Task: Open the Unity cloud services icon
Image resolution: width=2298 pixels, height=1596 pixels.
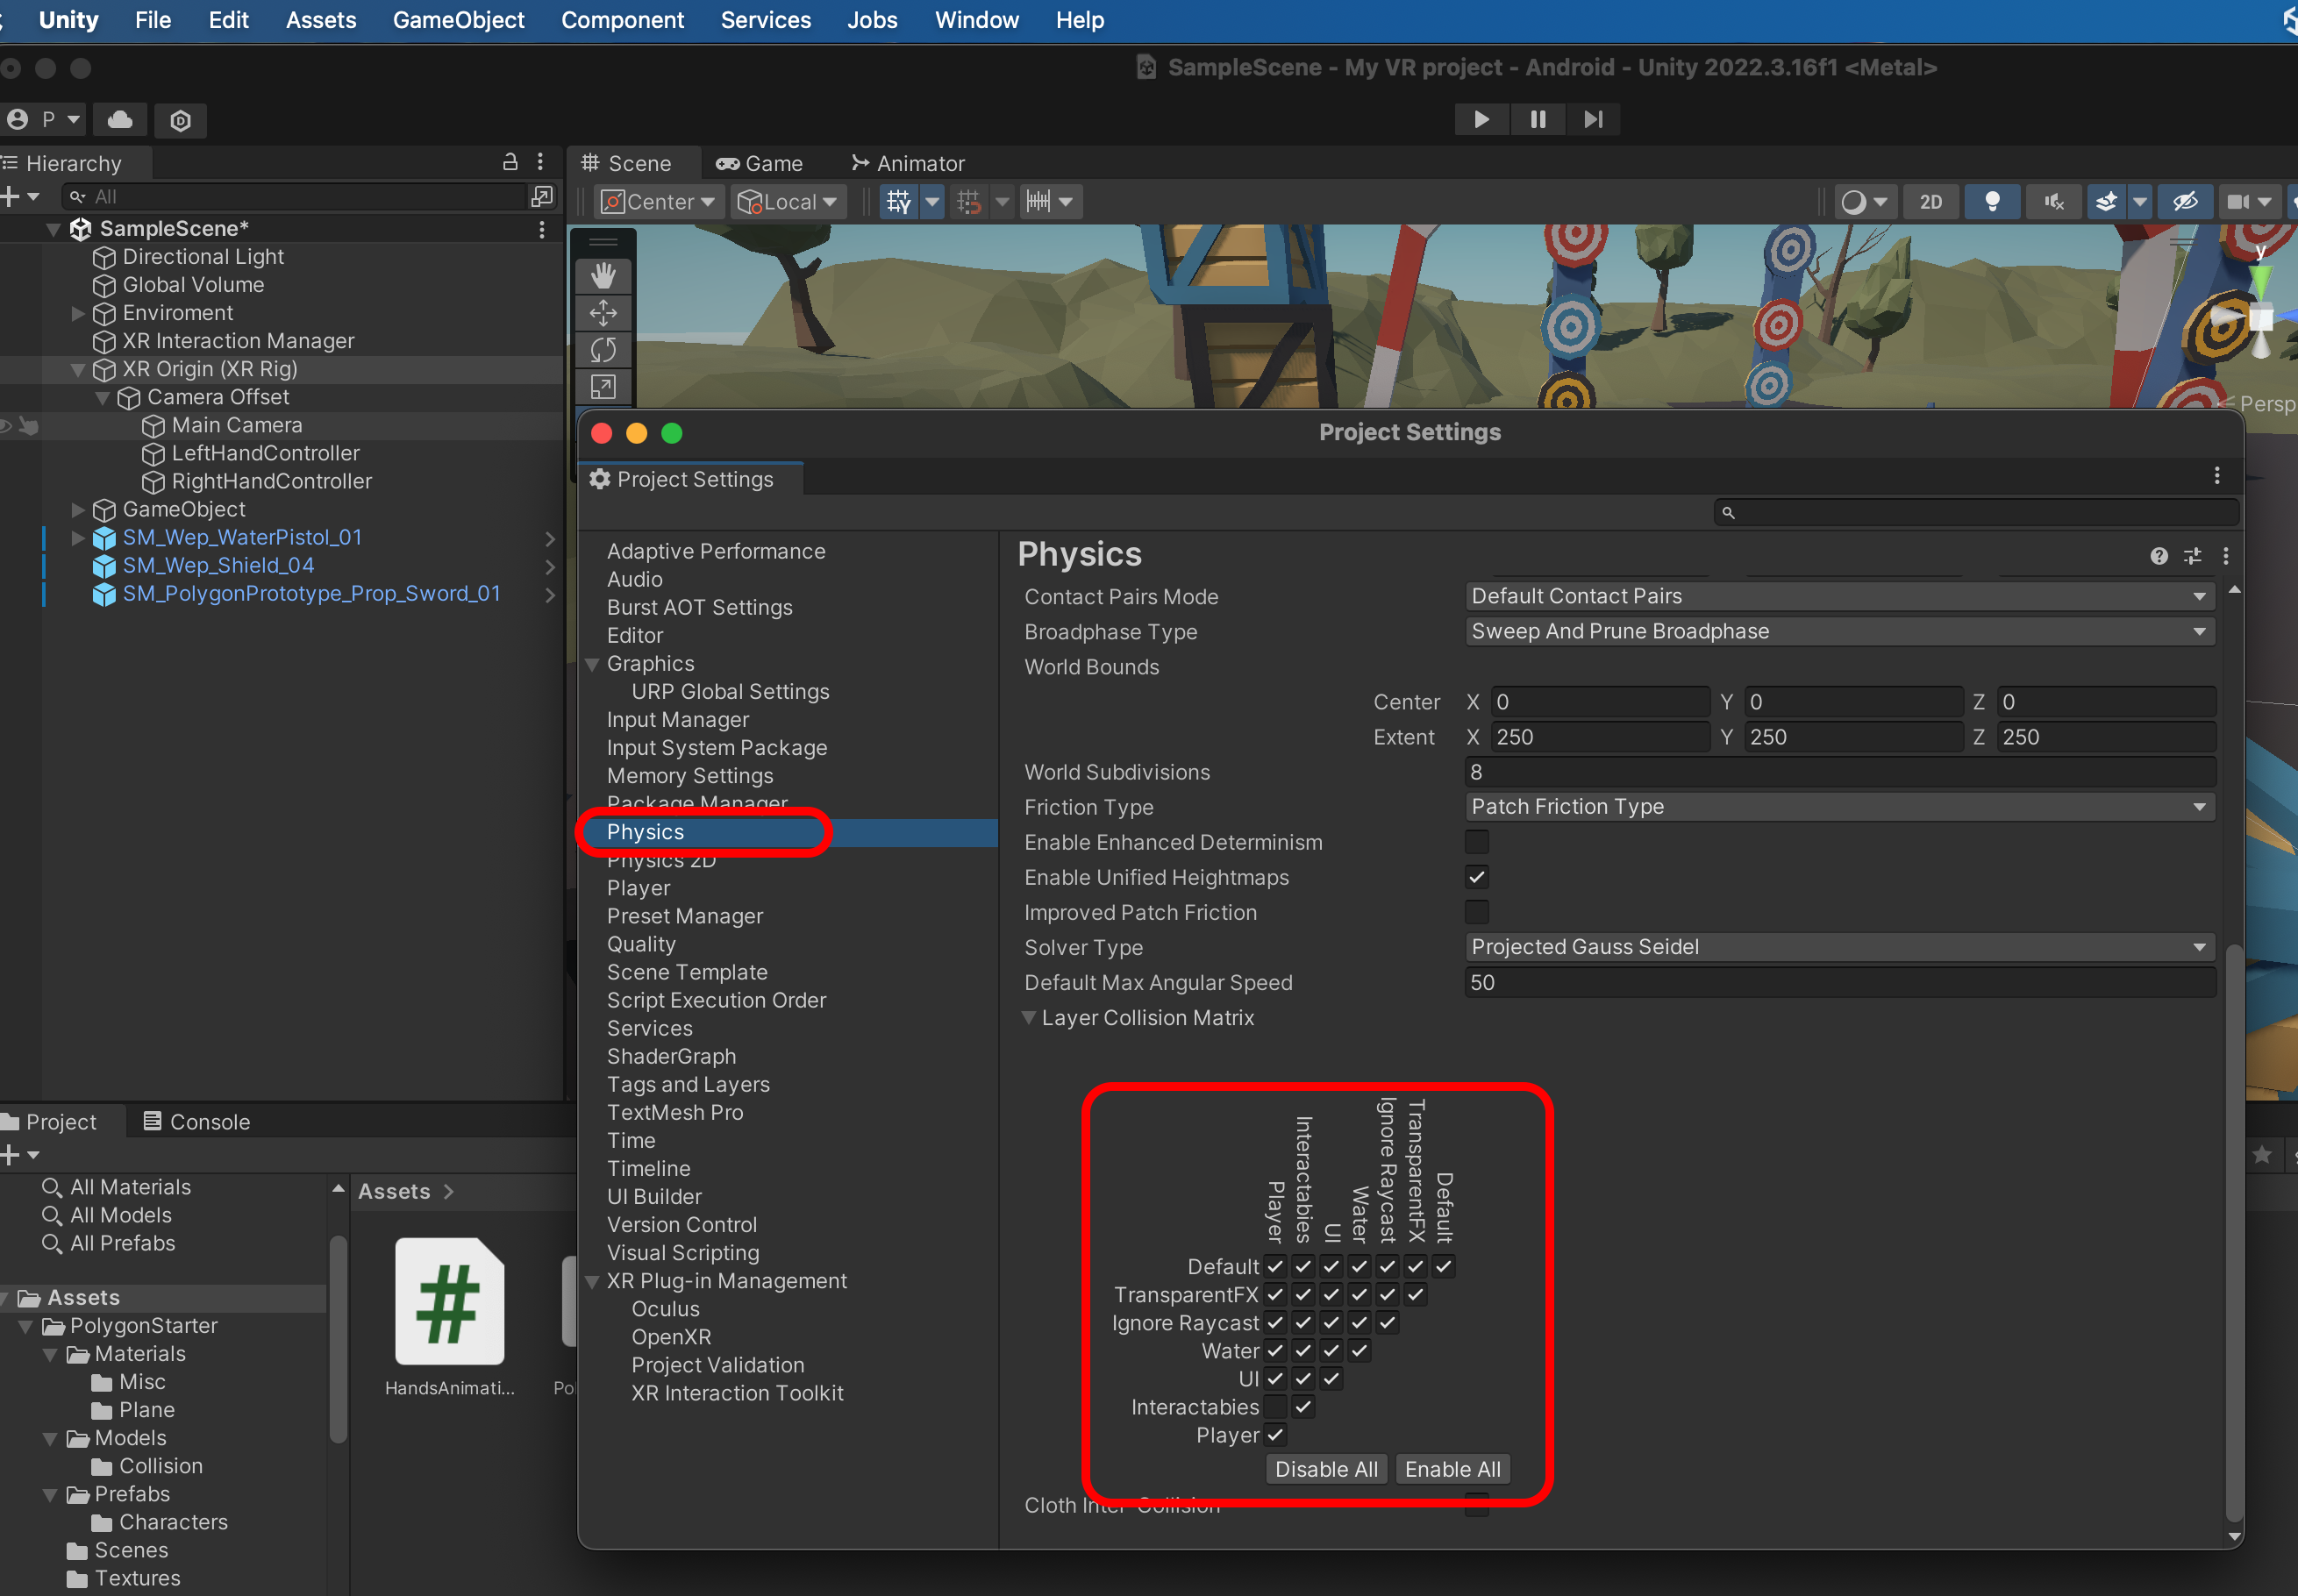Action: click(120, 120)
